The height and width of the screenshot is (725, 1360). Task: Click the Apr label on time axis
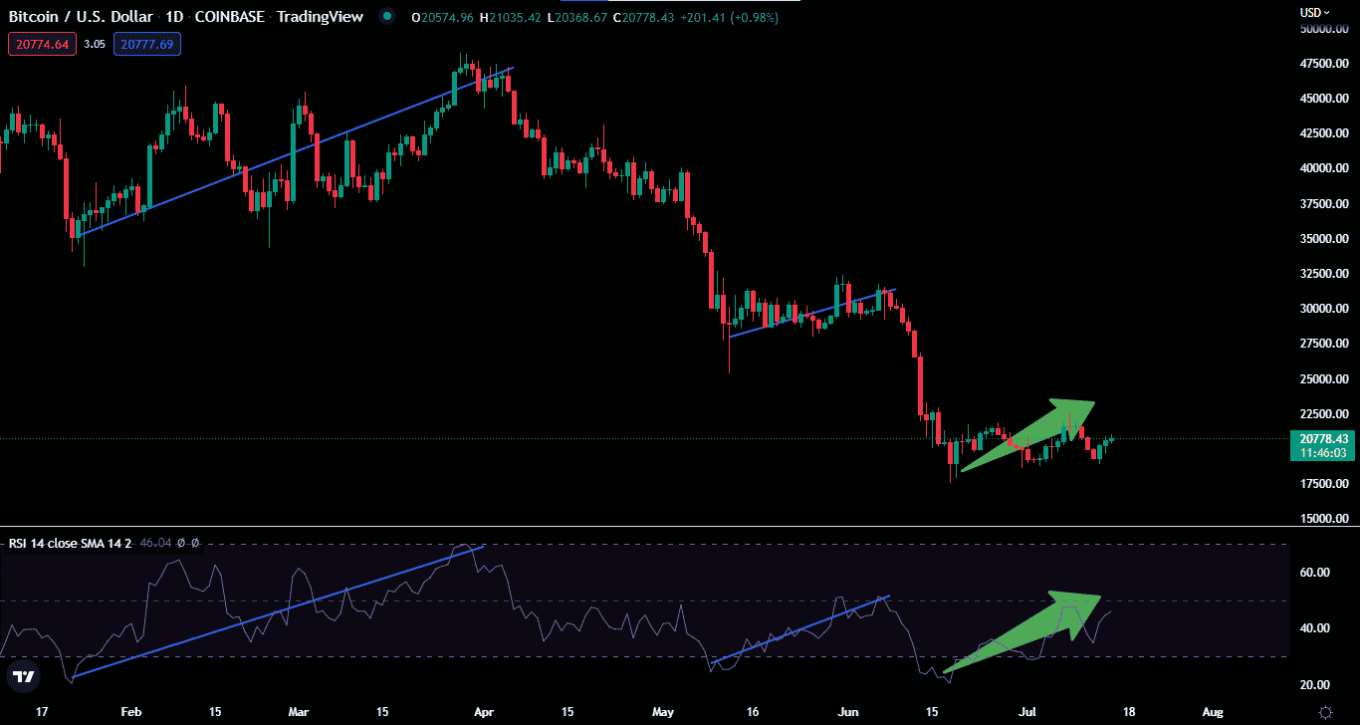(x=483, y=712)
